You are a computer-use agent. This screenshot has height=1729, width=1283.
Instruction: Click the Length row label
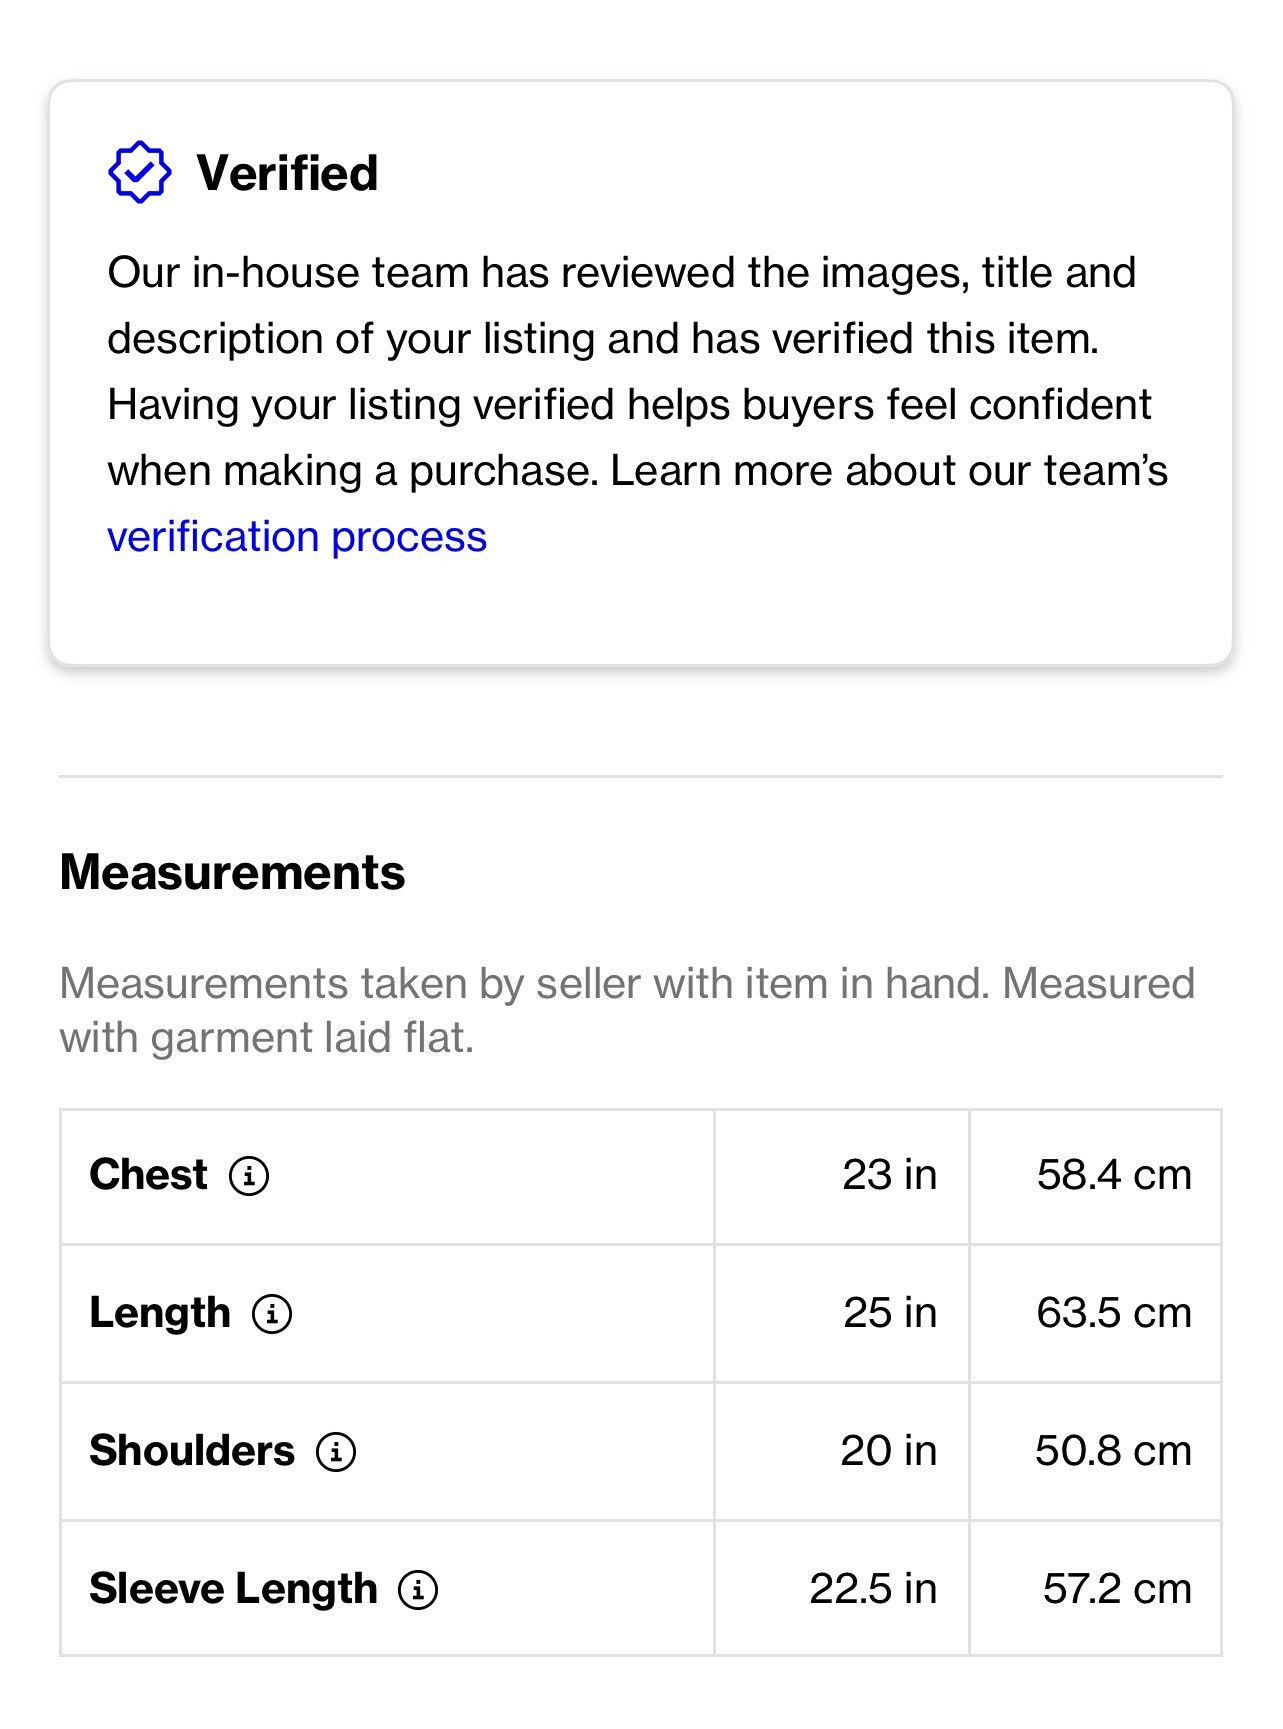pos(160,1313)
